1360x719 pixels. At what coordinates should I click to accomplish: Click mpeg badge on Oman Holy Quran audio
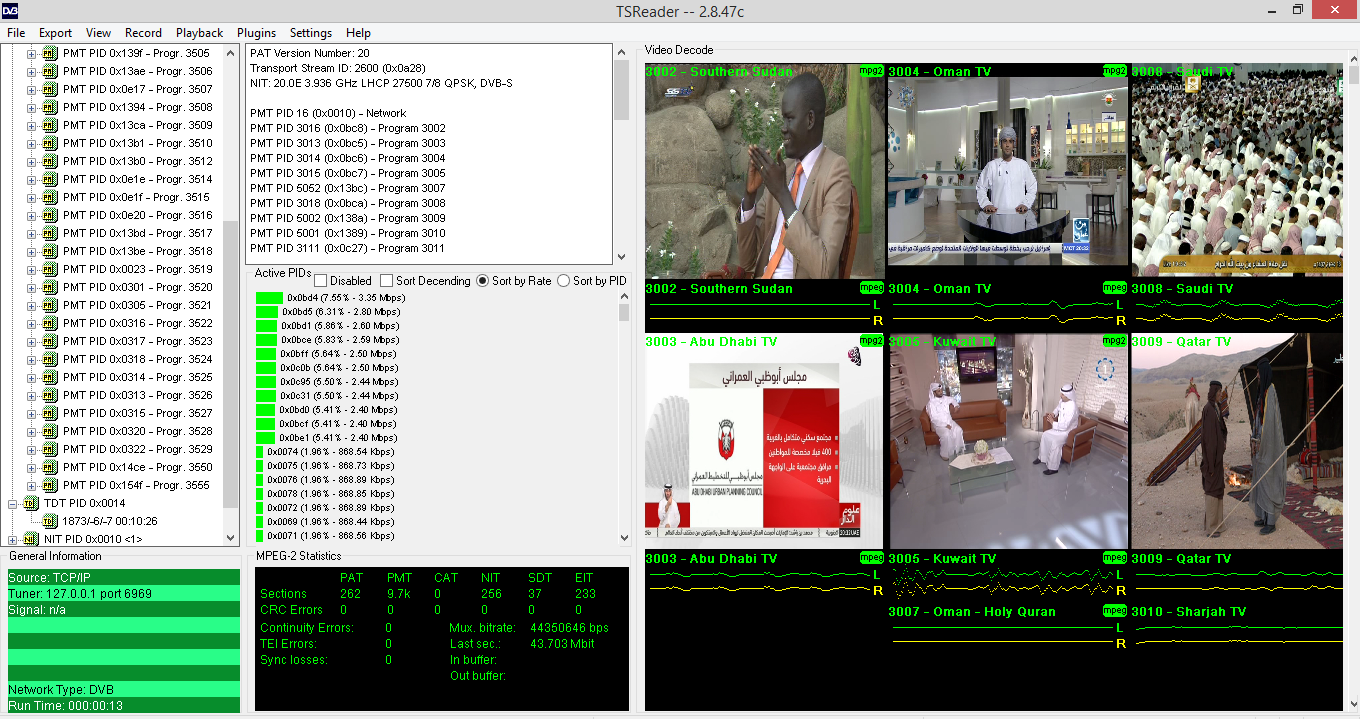tap(1115, 611)
